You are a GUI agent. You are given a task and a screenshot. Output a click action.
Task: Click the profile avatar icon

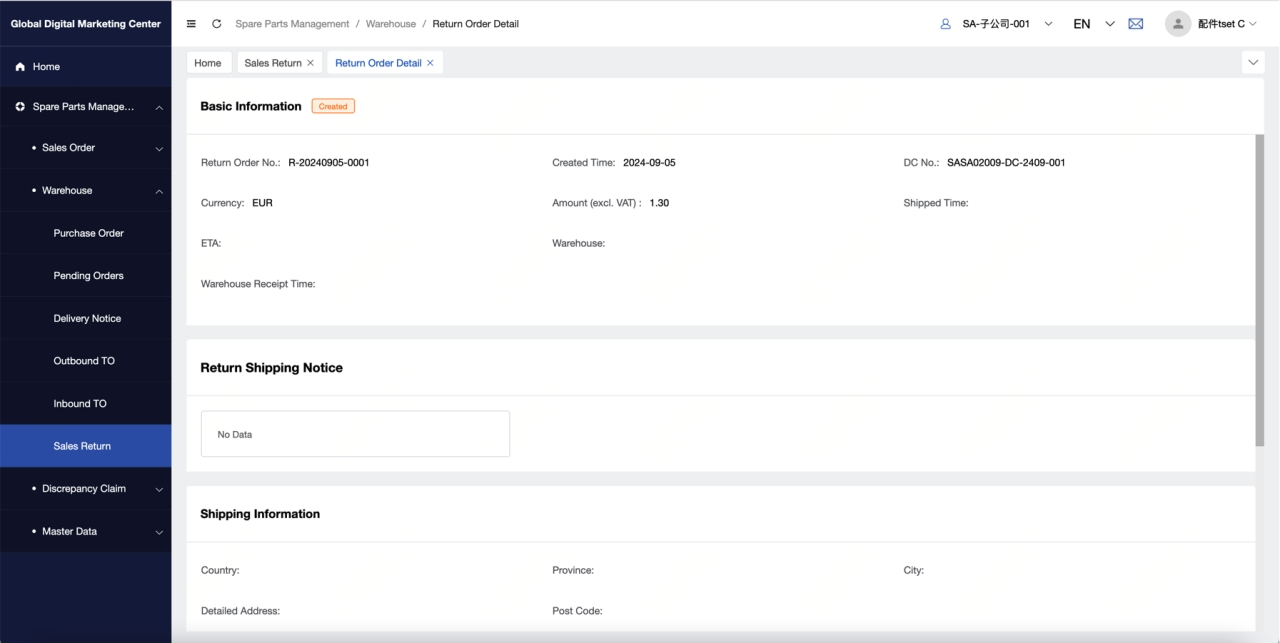click(x=1178, y=24)
